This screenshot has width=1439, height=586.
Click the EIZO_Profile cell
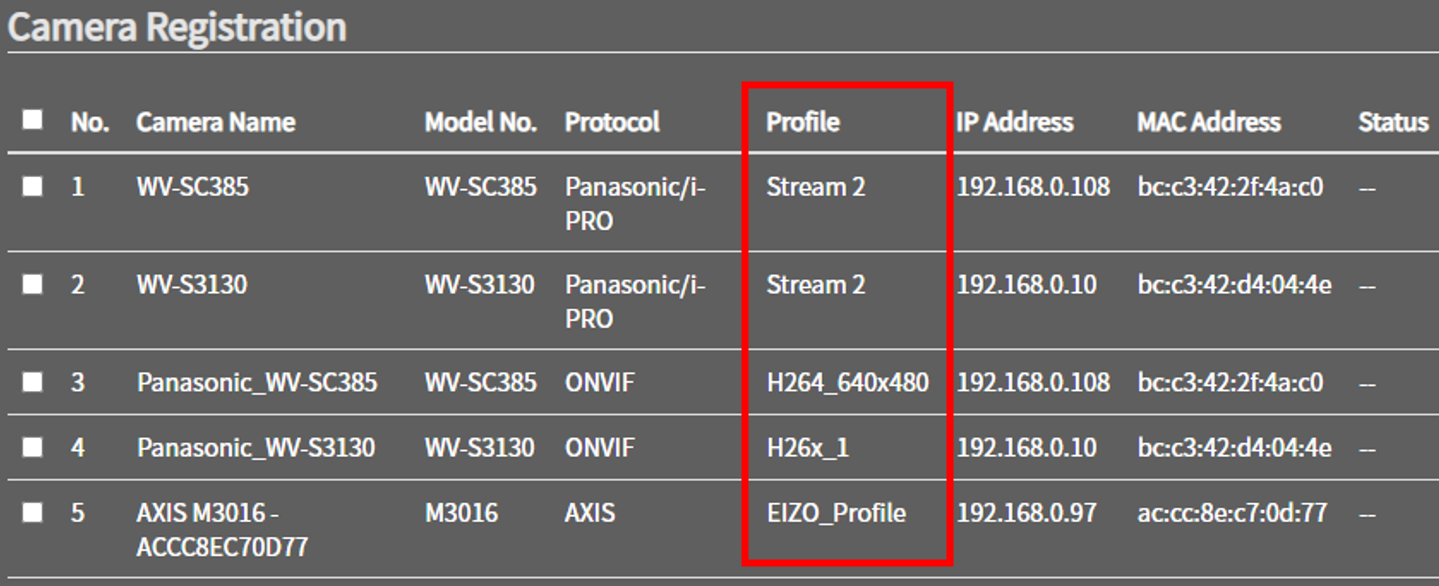coord(836,513)
